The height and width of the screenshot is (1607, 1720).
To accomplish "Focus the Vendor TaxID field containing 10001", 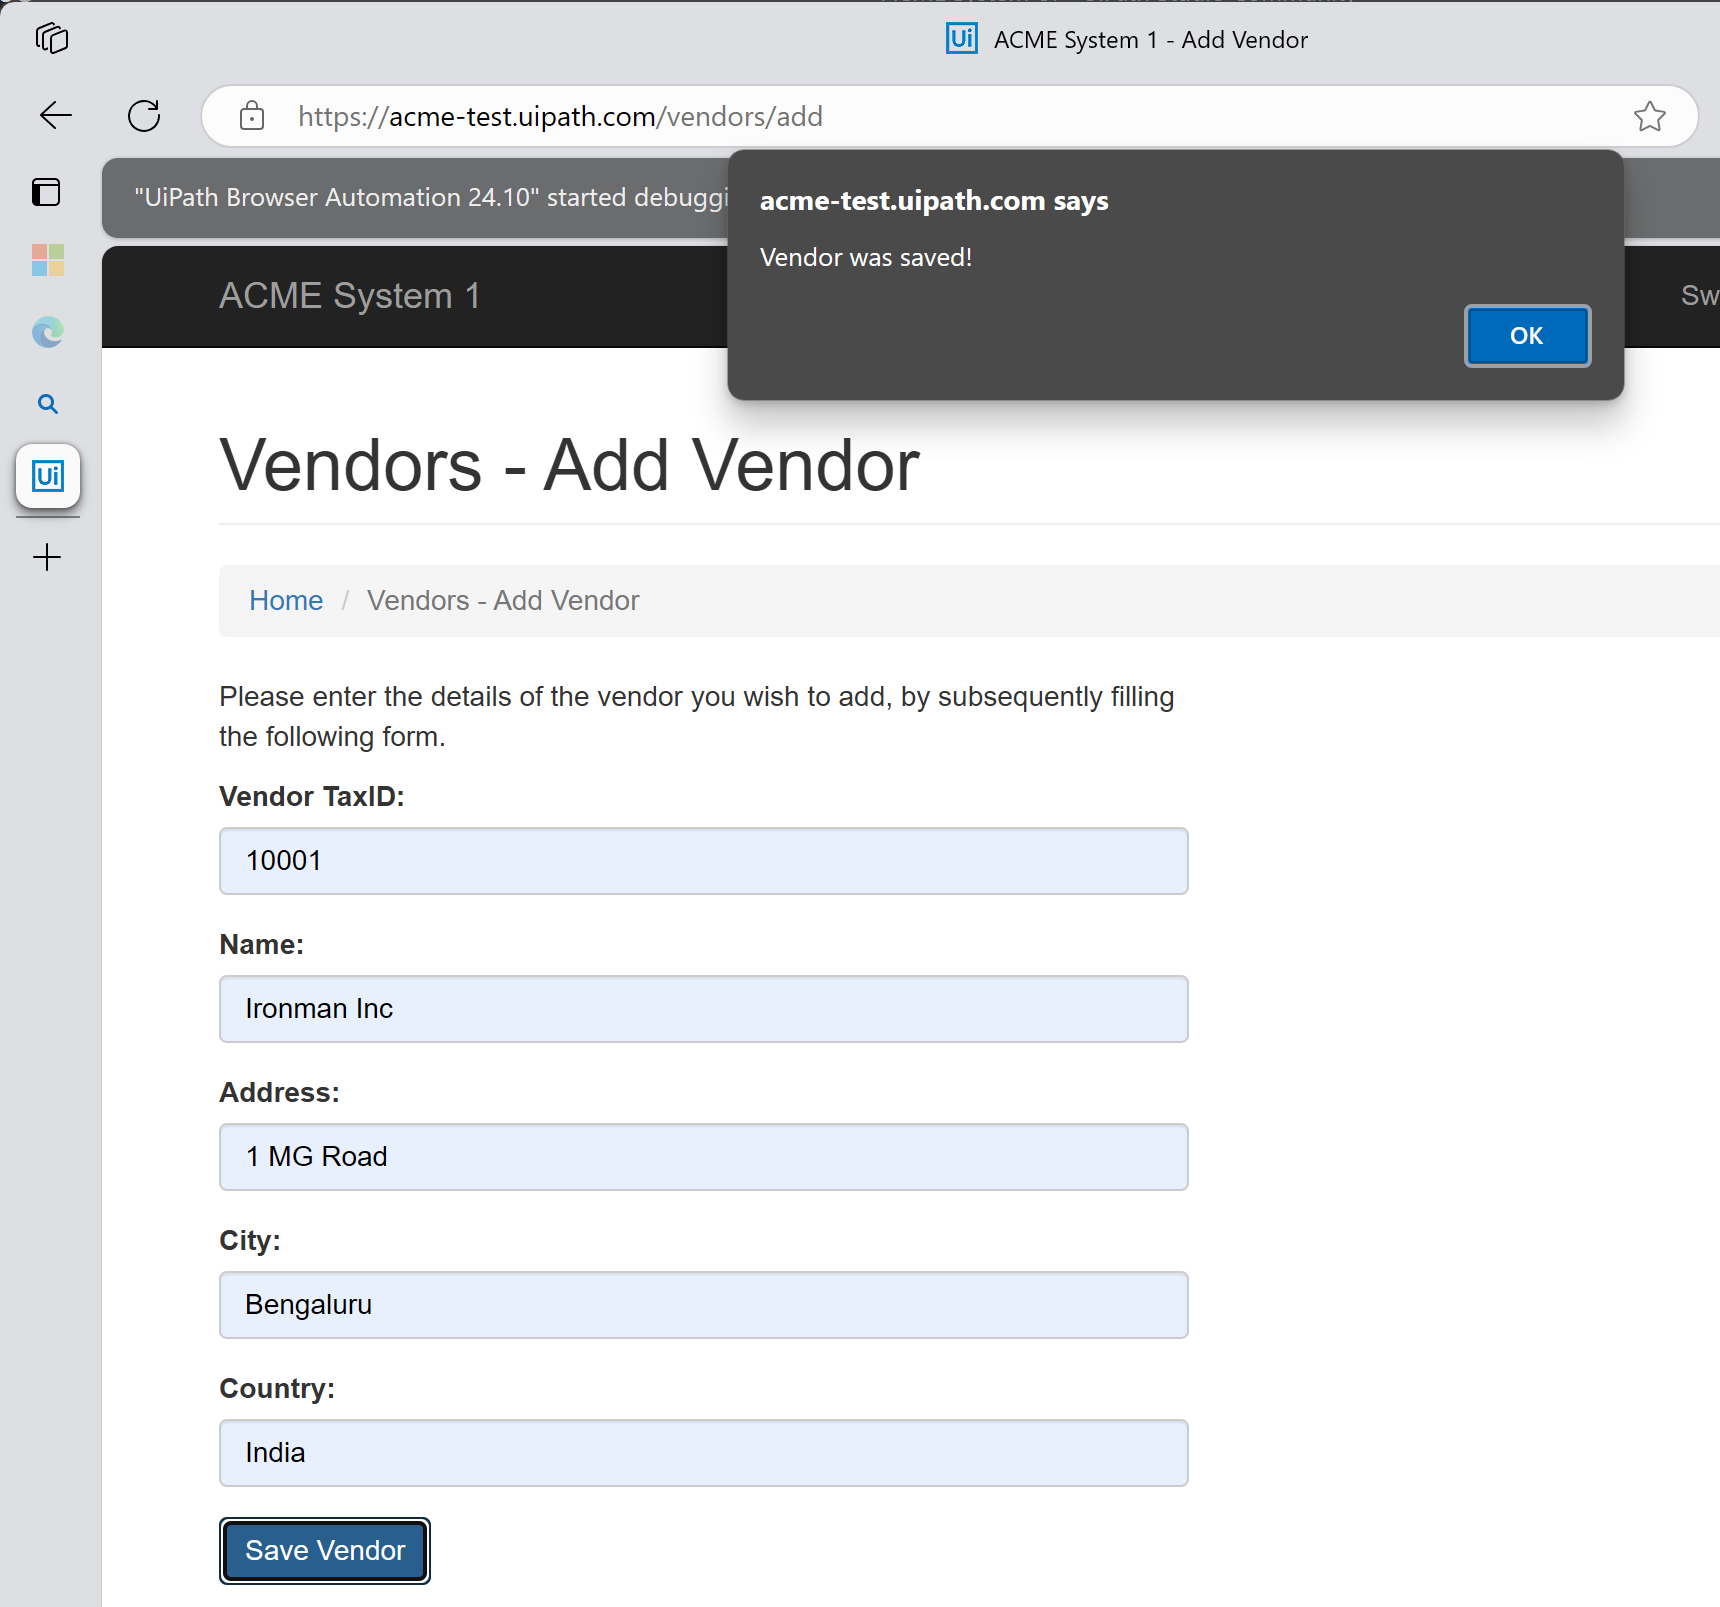I will click(x=704, y=861).
